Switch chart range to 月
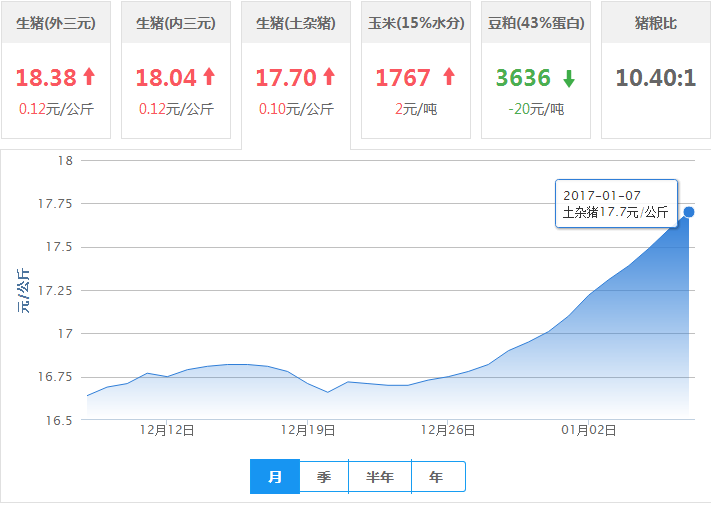Screen dimensions: 711x505 [x=275, y=476]
